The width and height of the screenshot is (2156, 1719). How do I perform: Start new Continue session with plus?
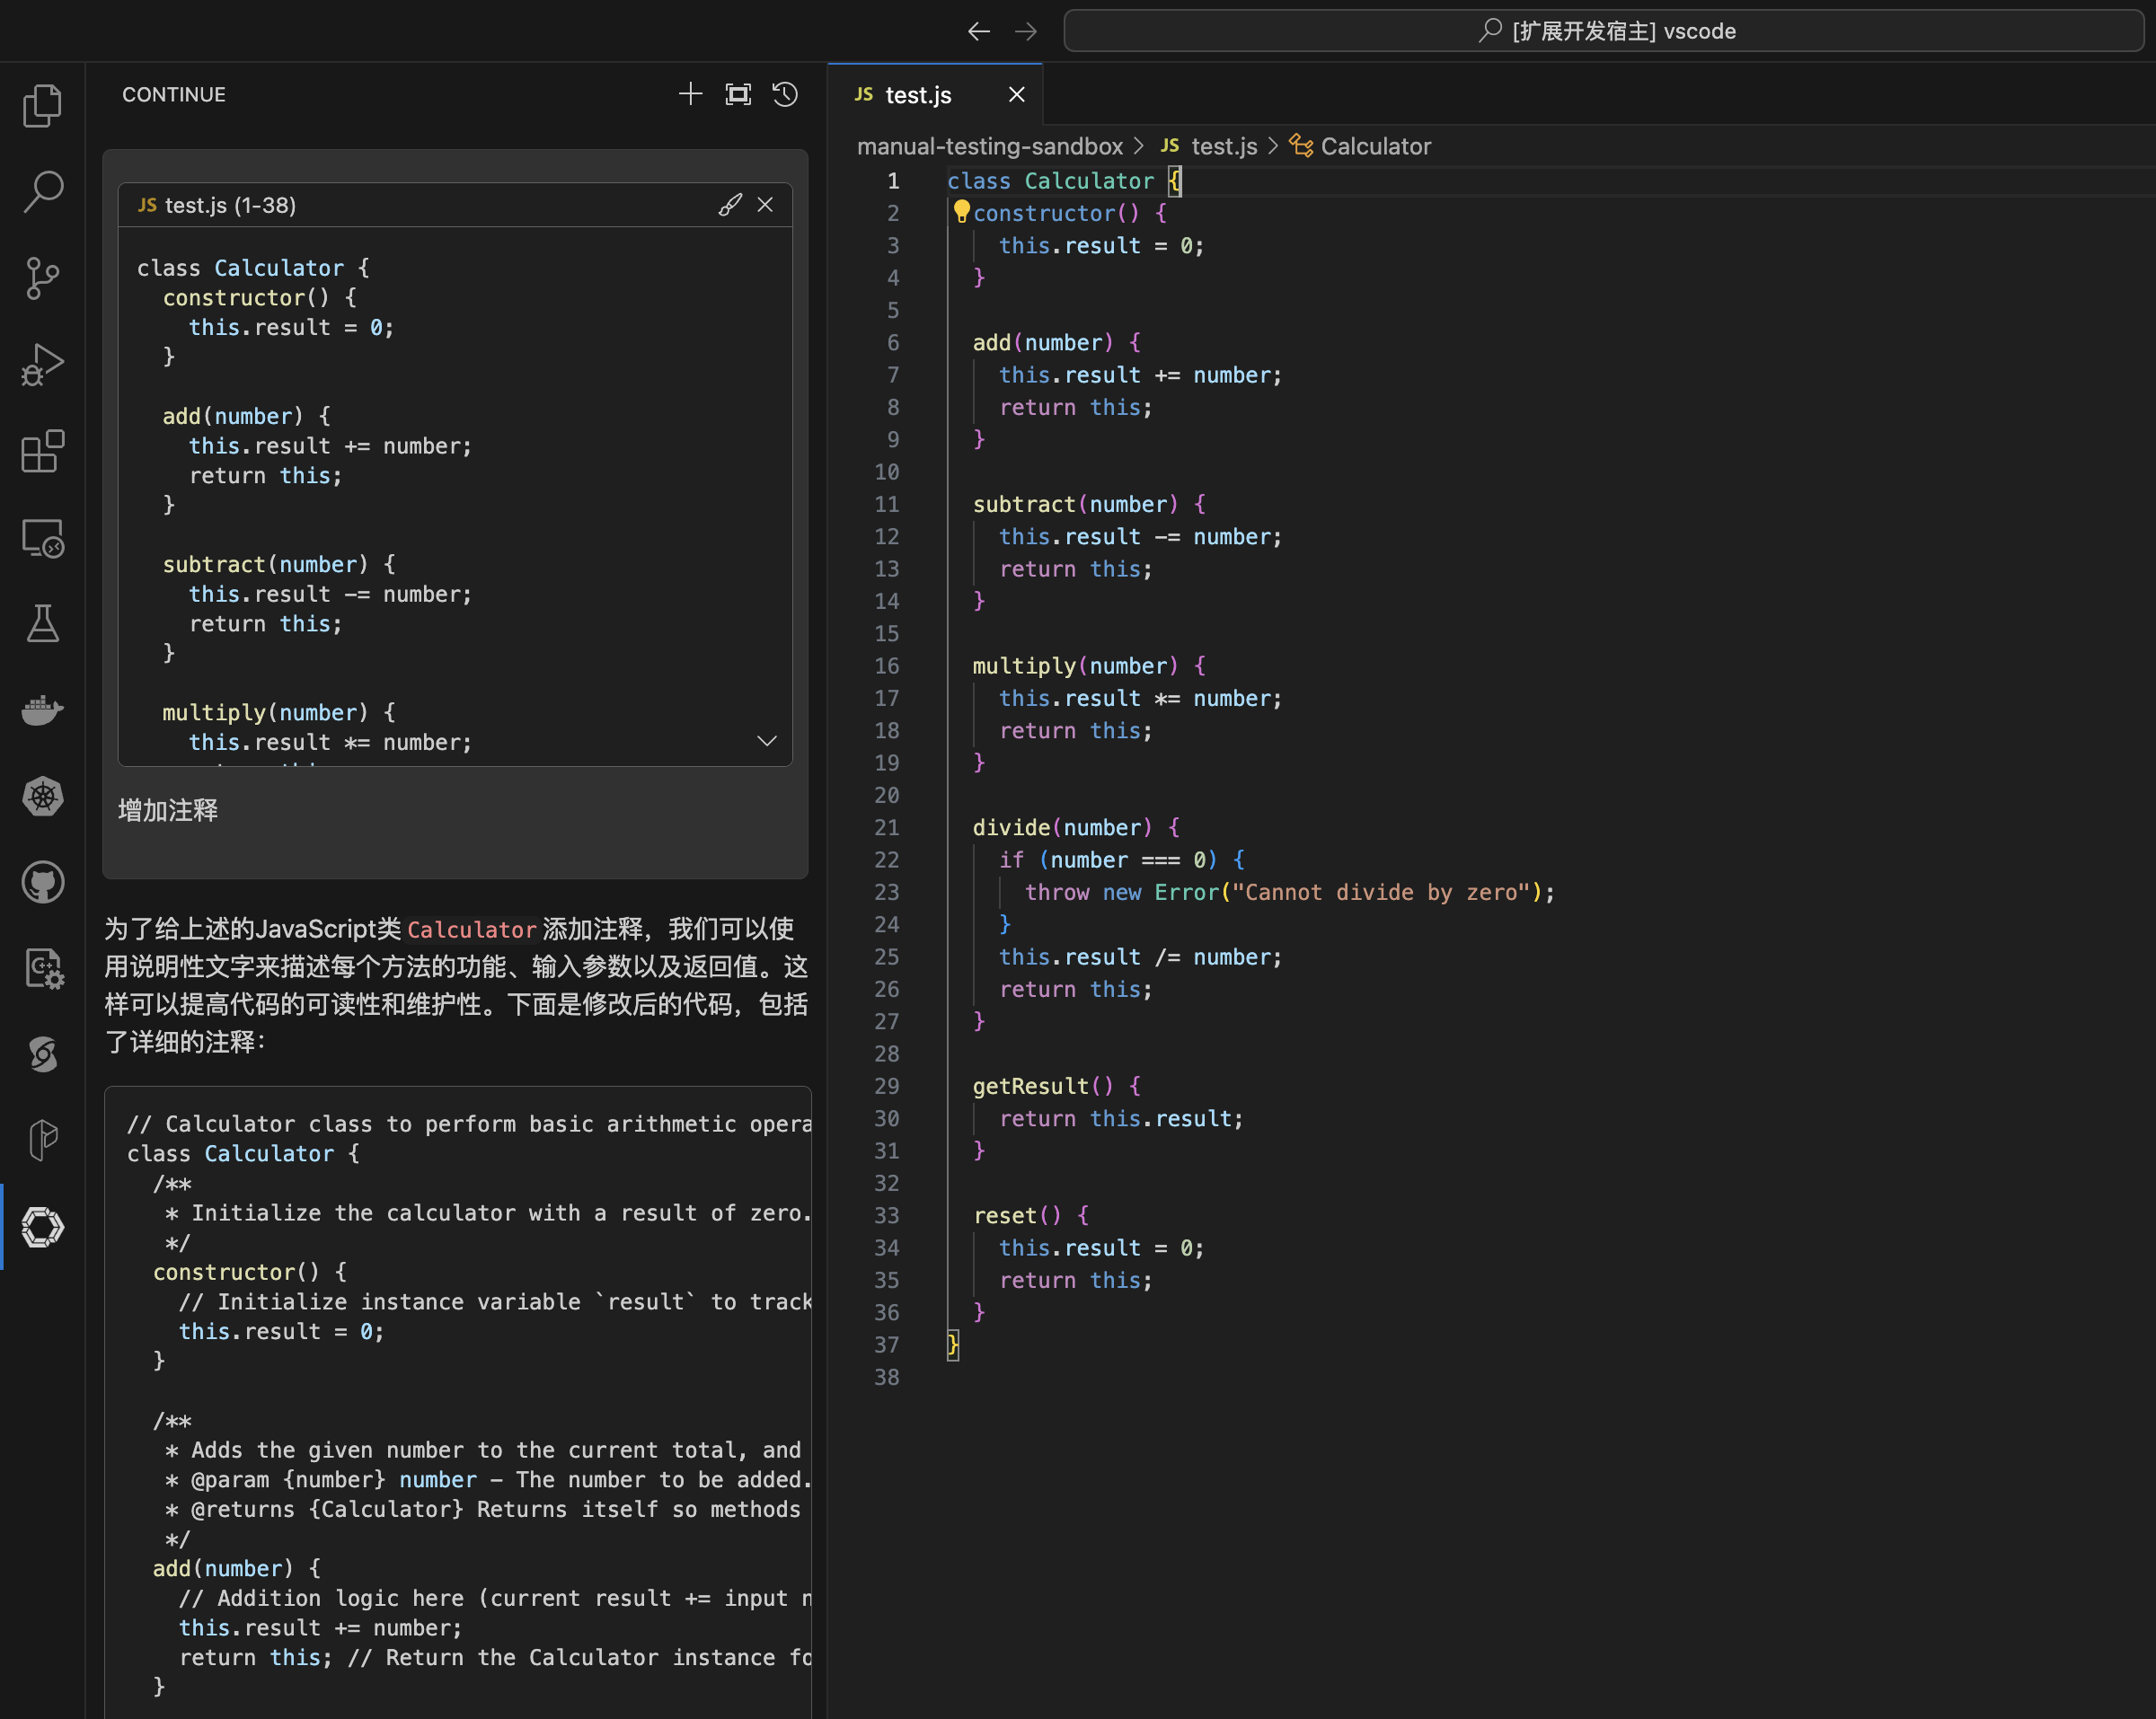coord(690,94)
